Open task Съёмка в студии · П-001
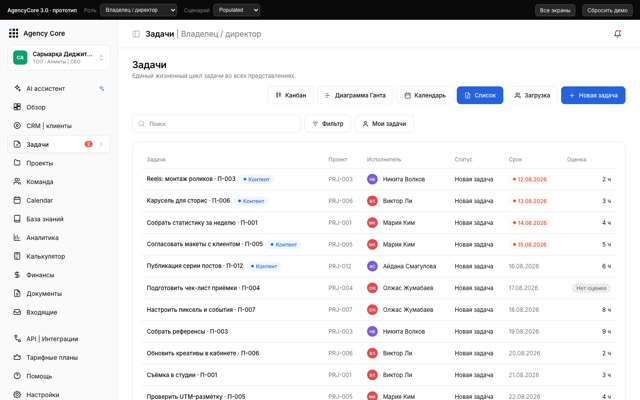The image size is (640, 400). (182, 375)
